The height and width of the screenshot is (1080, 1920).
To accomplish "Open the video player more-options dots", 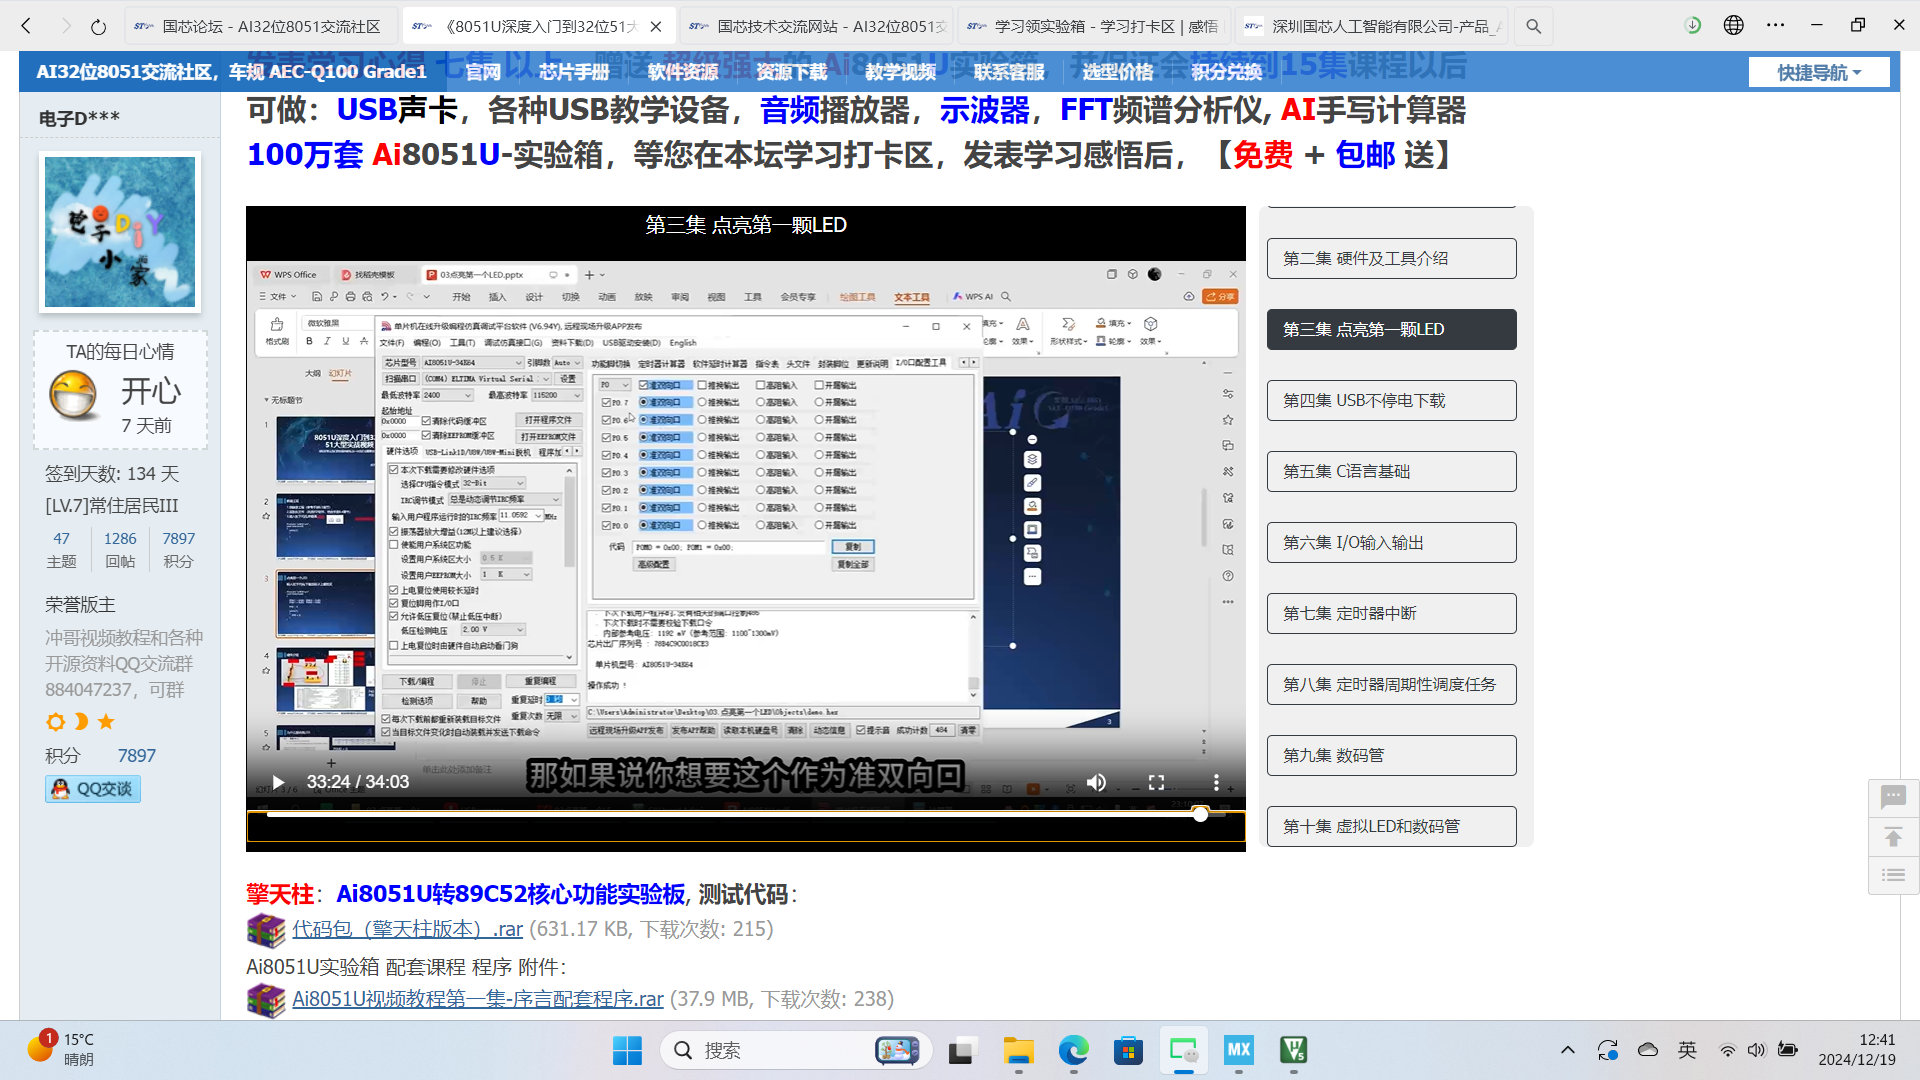I will pyautogui.click(x=1216, y=782).
